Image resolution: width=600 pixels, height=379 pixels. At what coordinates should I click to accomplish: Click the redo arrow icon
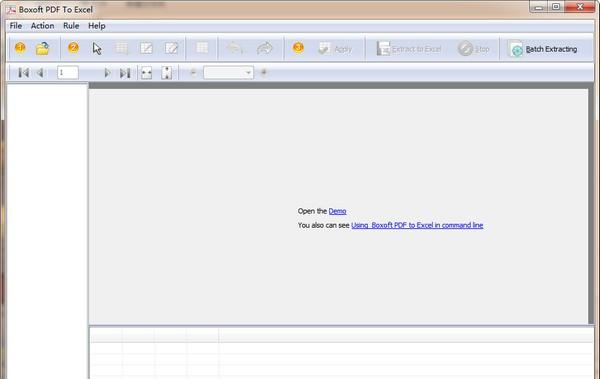[x=264, y=48]
